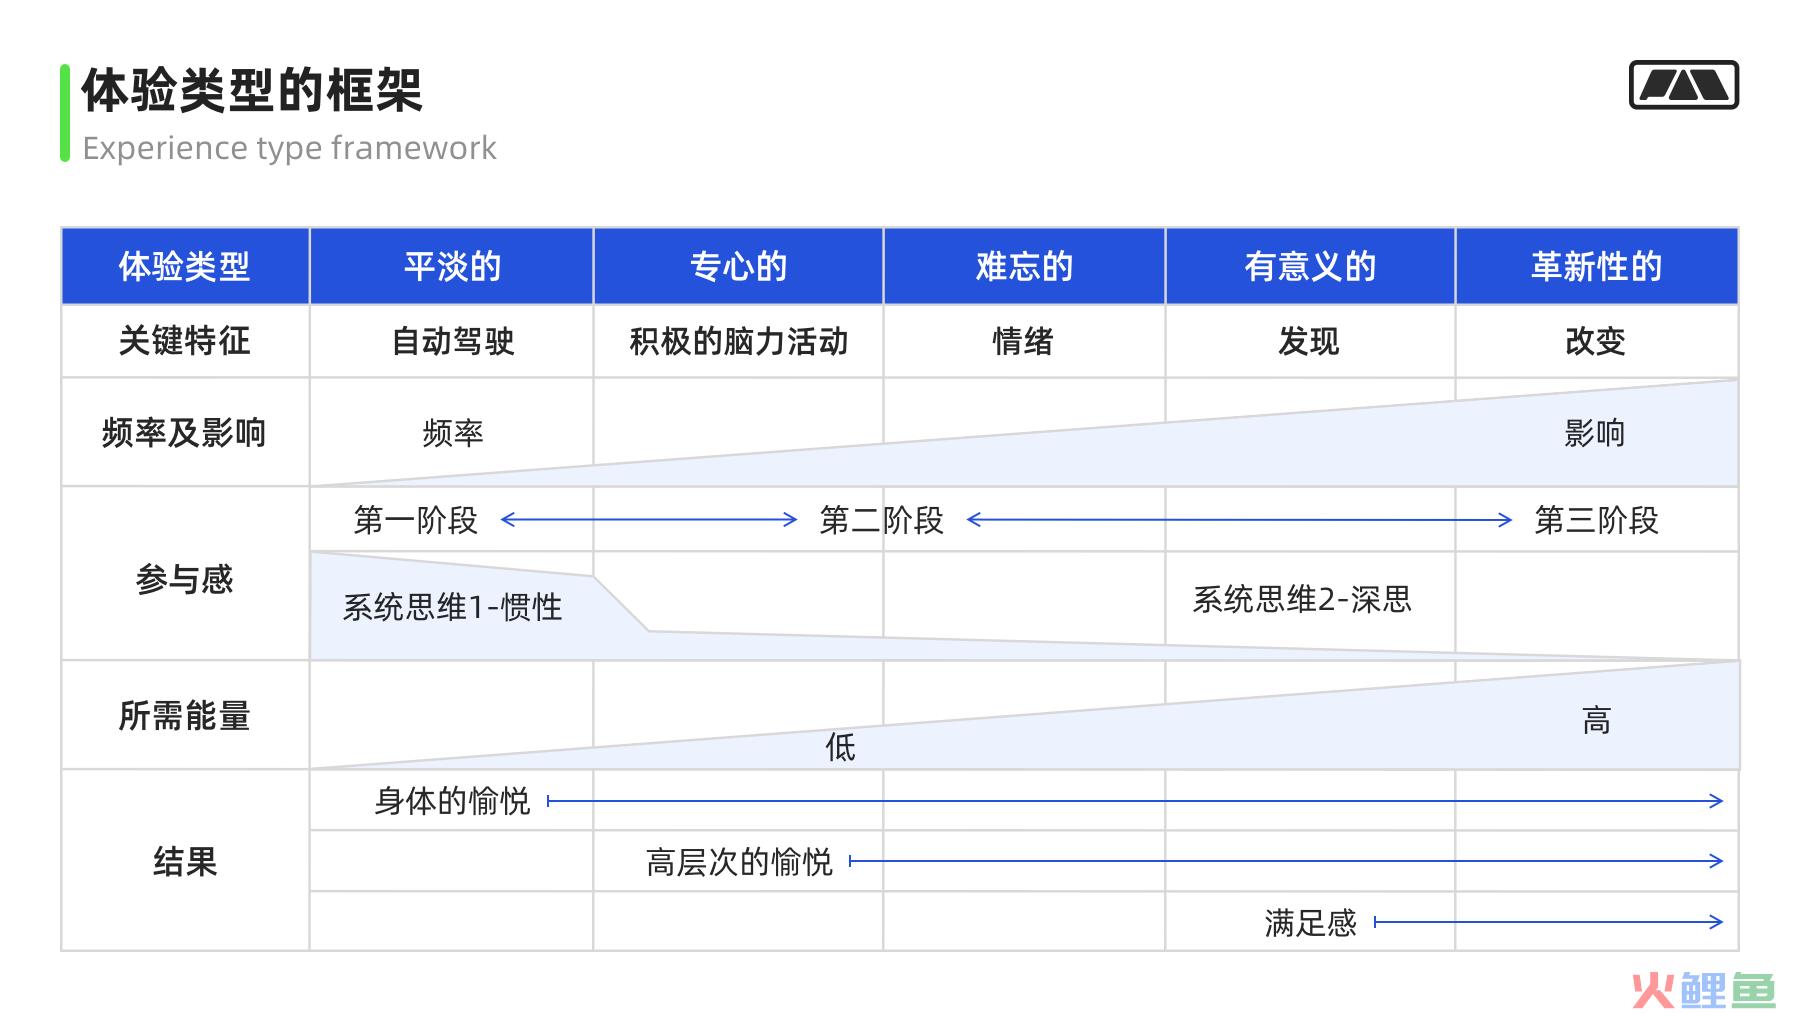Click the 高 energy label
Viewport: 1800px width, 1014px height.
point(1597,720)
